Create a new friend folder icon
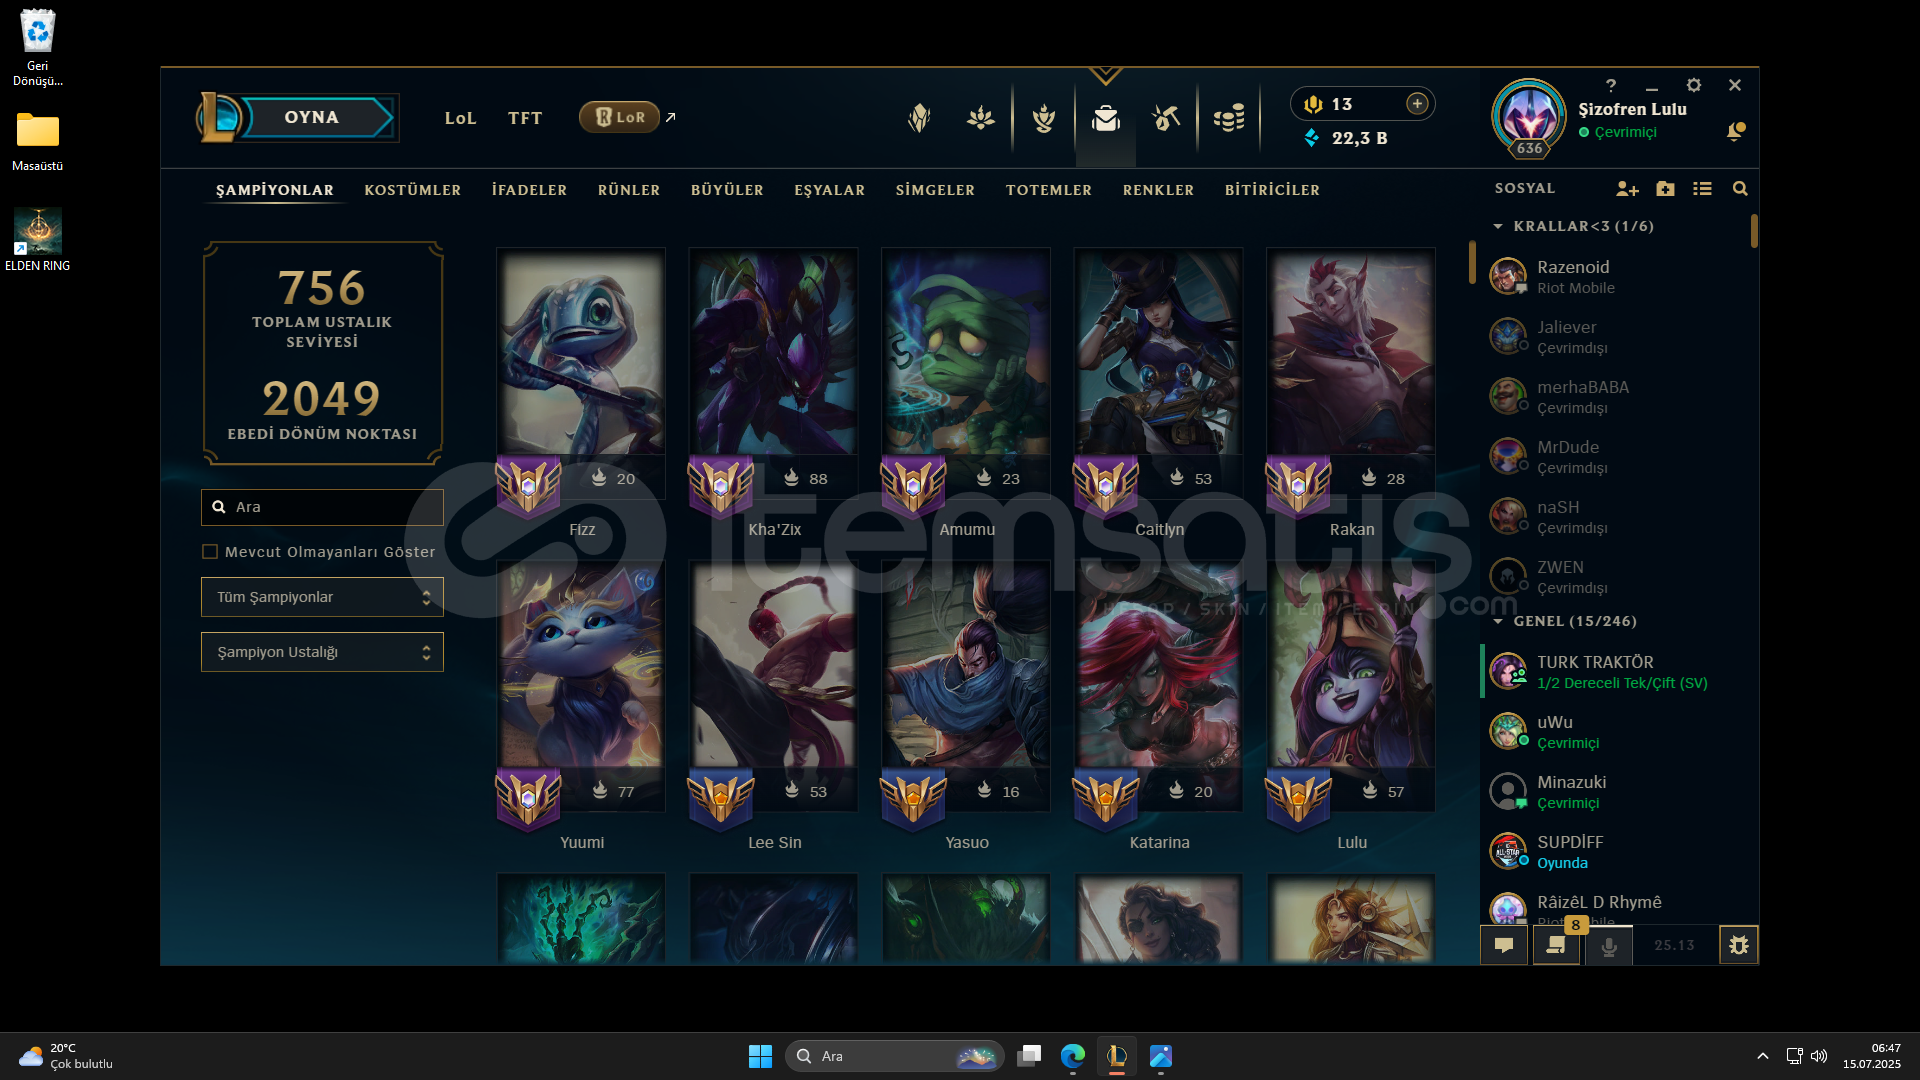1920x1080 pixels. [1665, 189]
